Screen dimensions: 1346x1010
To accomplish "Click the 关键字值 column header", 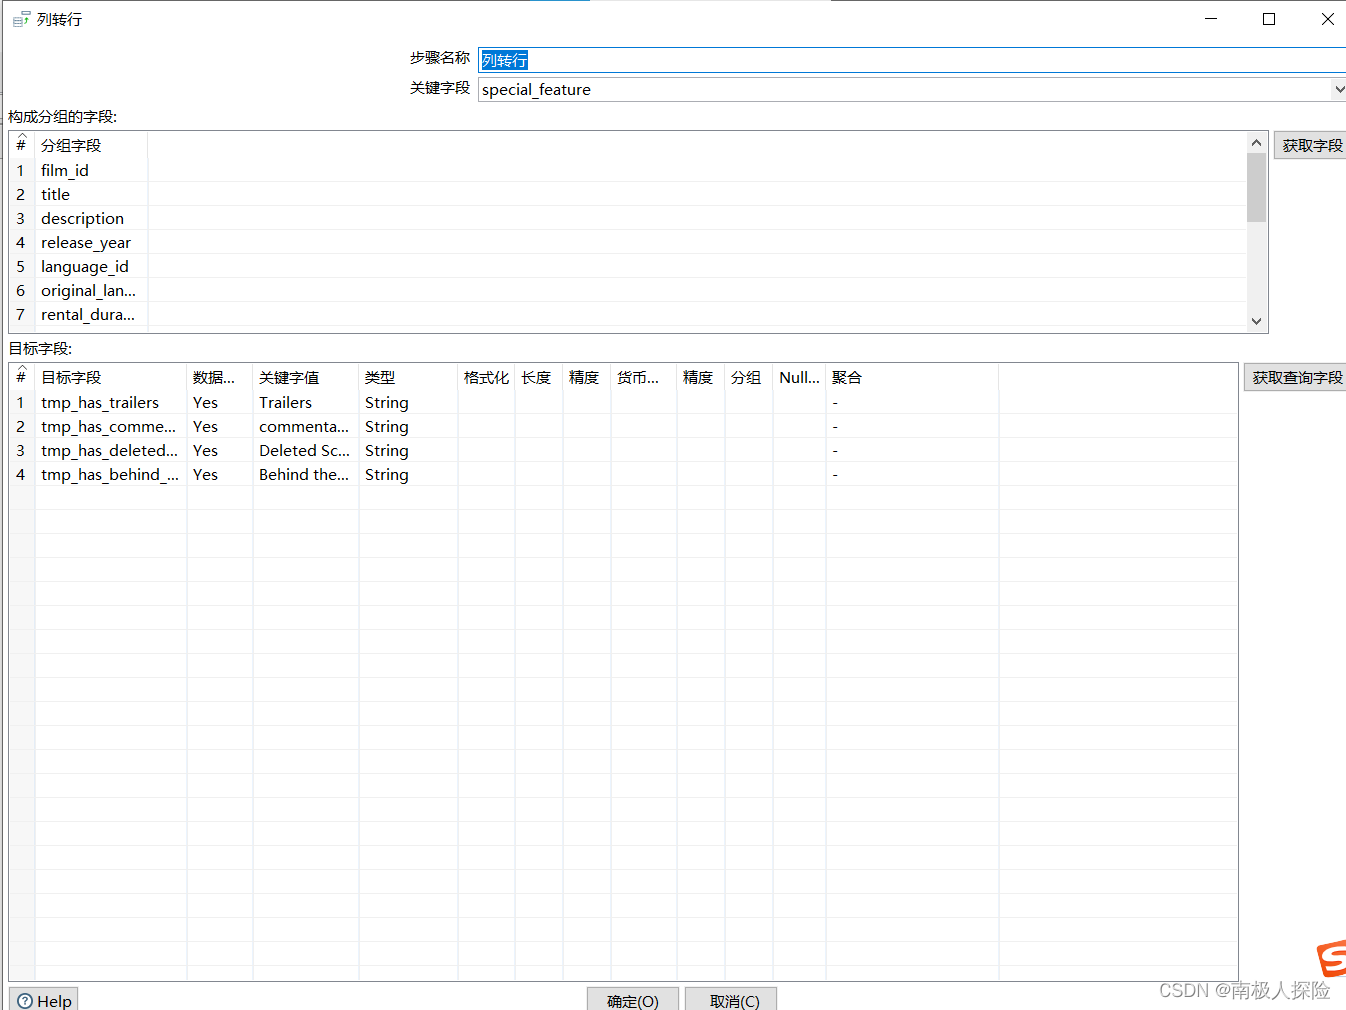I will (x=305, y=378).
